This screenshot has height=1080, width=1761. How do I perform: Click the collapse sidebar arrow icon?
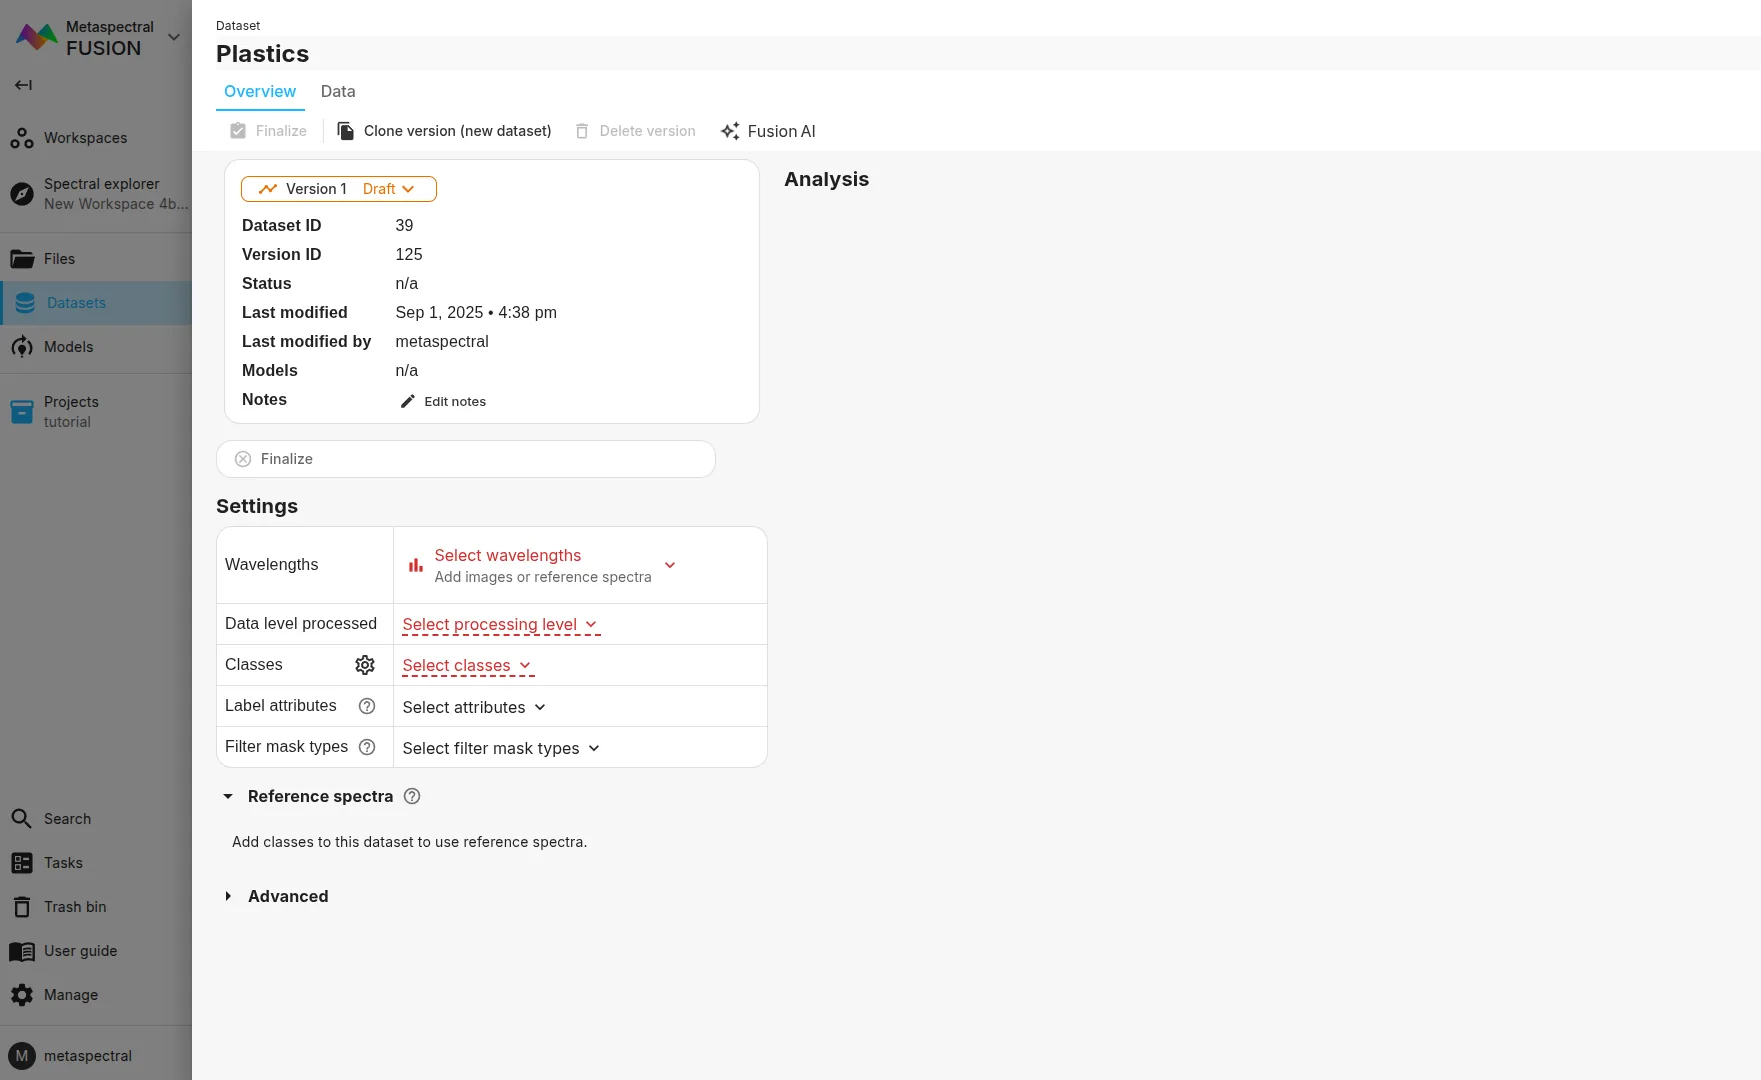click(x=23, y=85)
